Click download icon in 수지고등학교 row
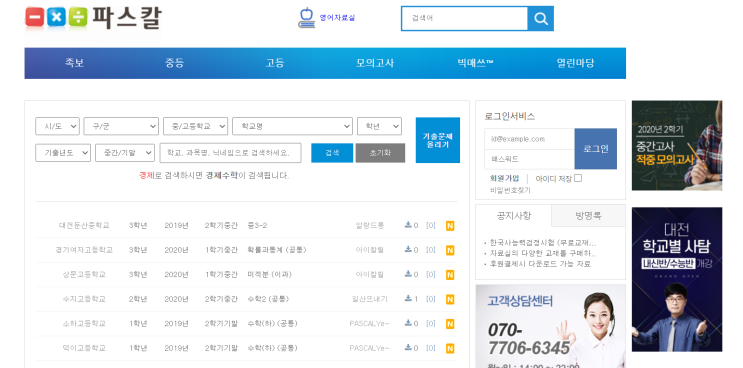The height and width of the screenshot is (368, 743). (408, 299)
